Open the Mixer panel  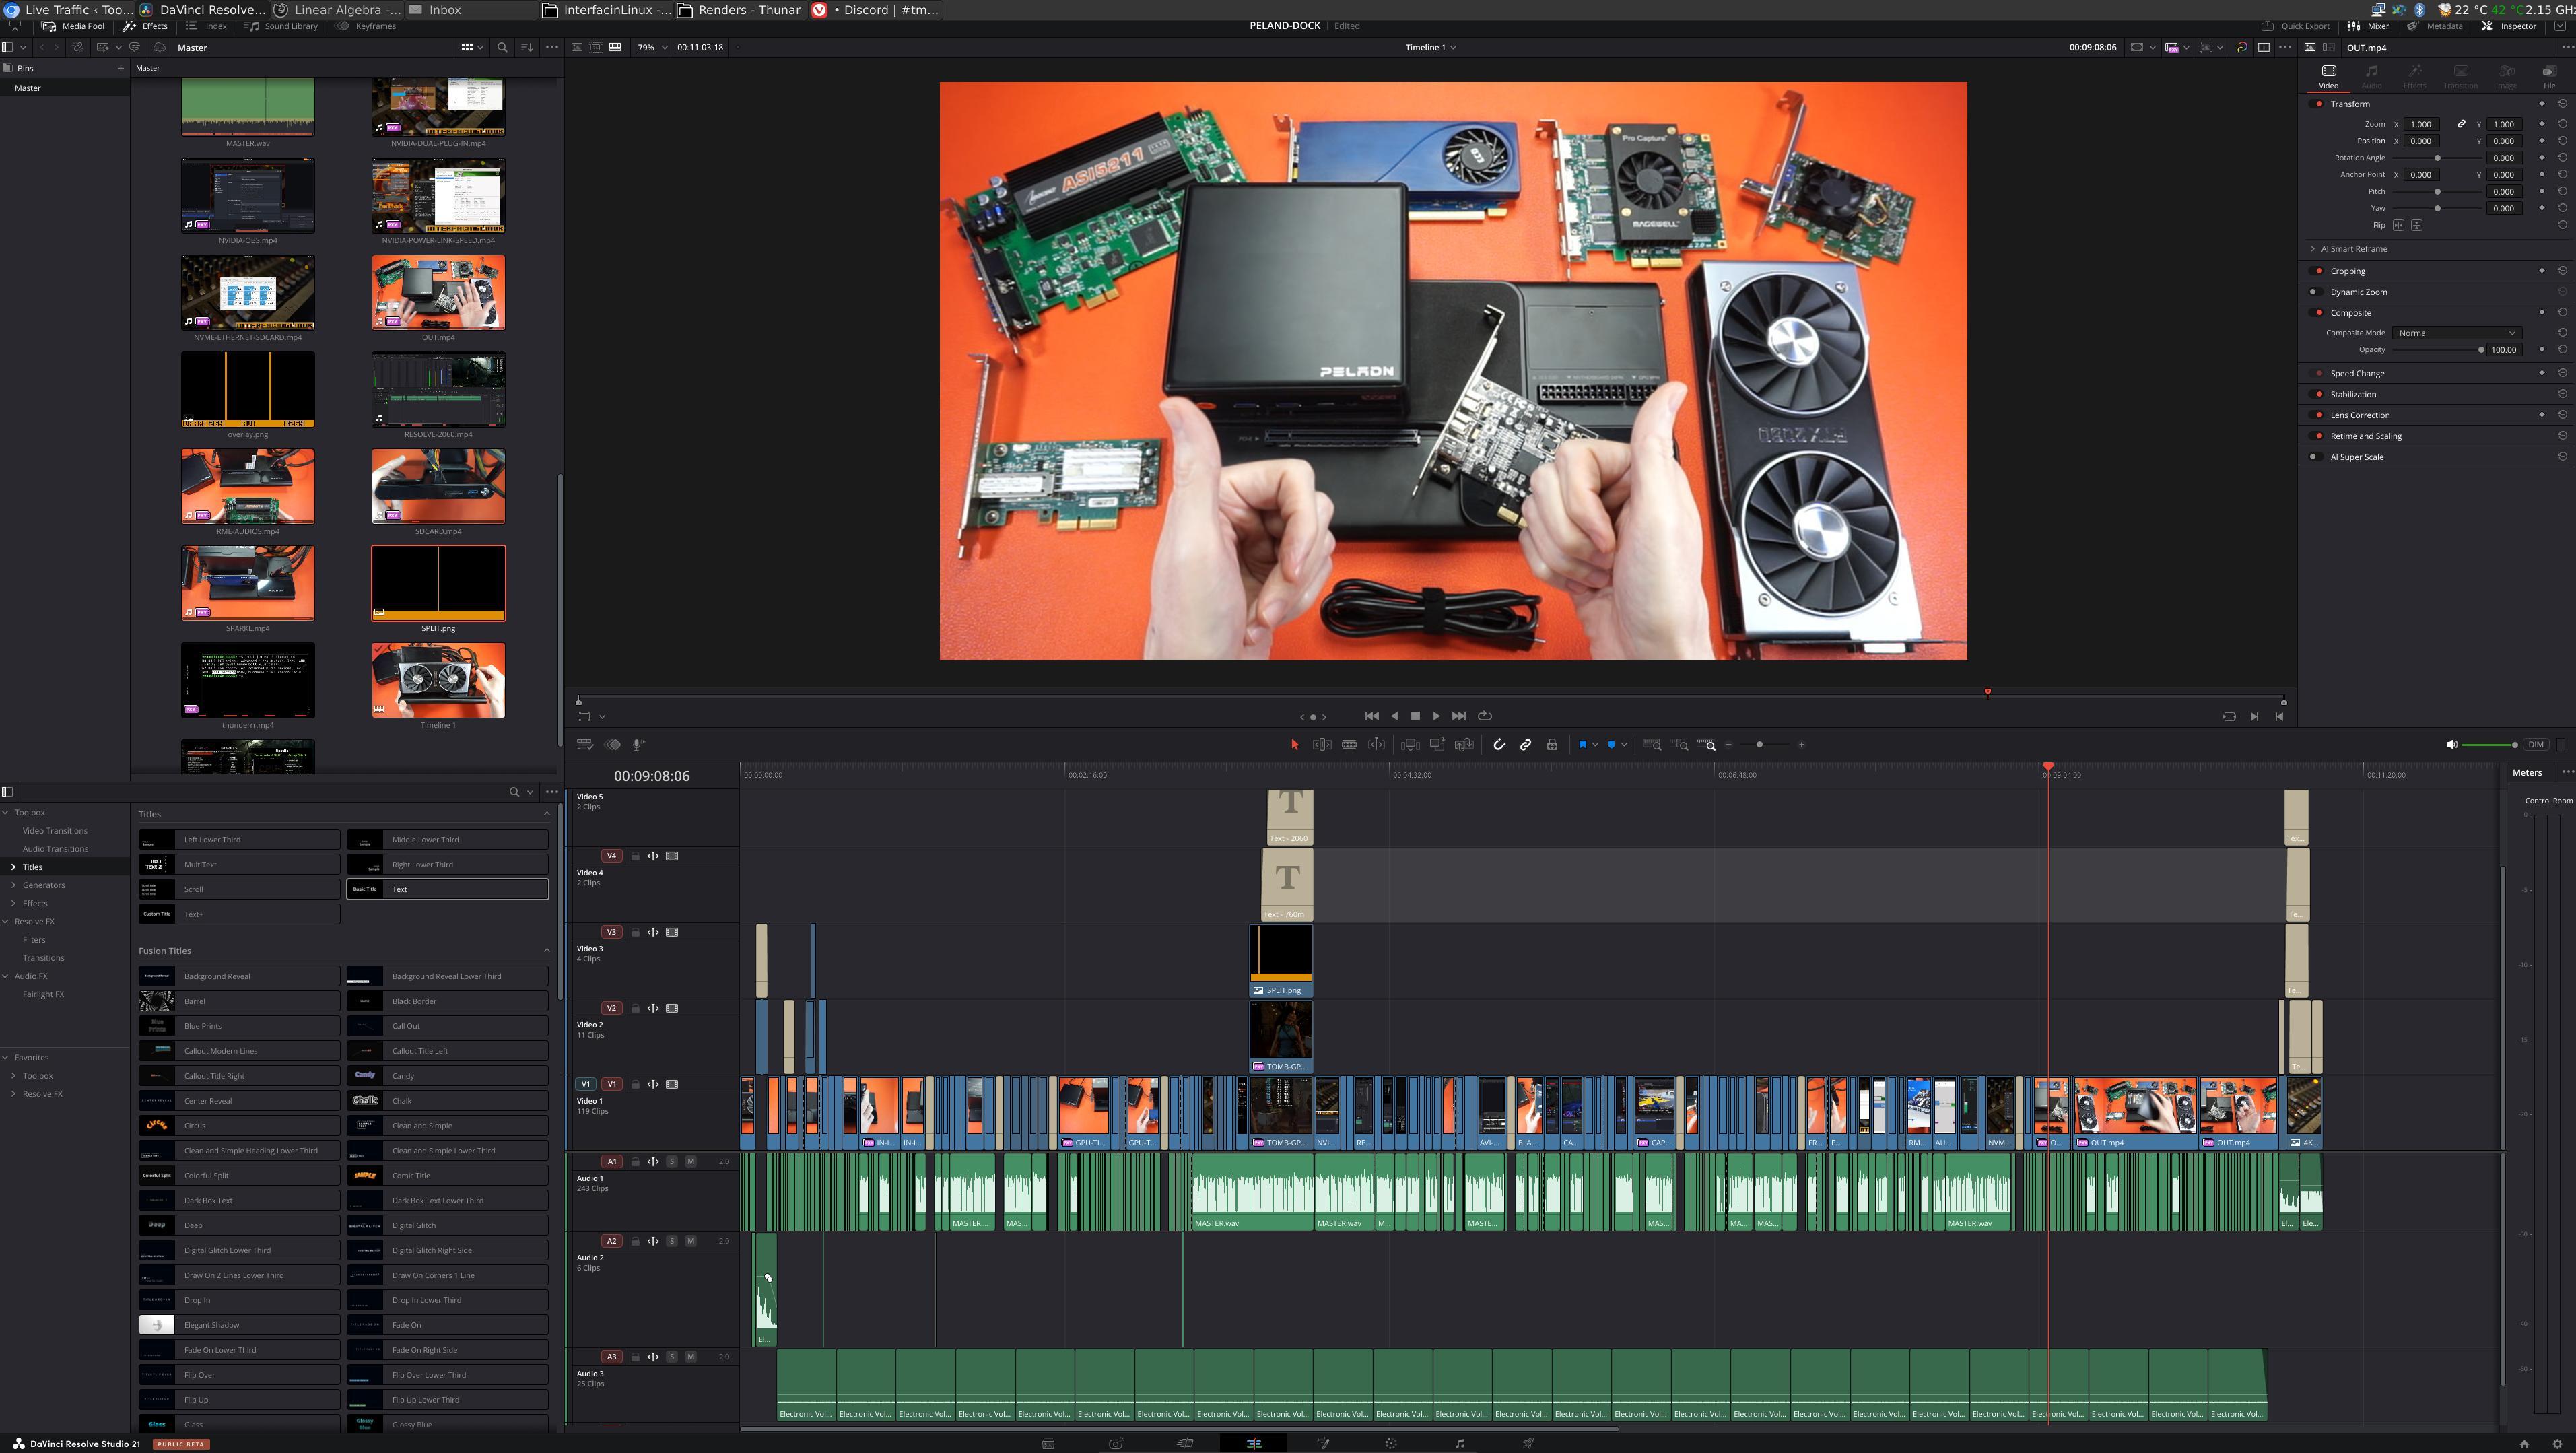[2369, 26]
